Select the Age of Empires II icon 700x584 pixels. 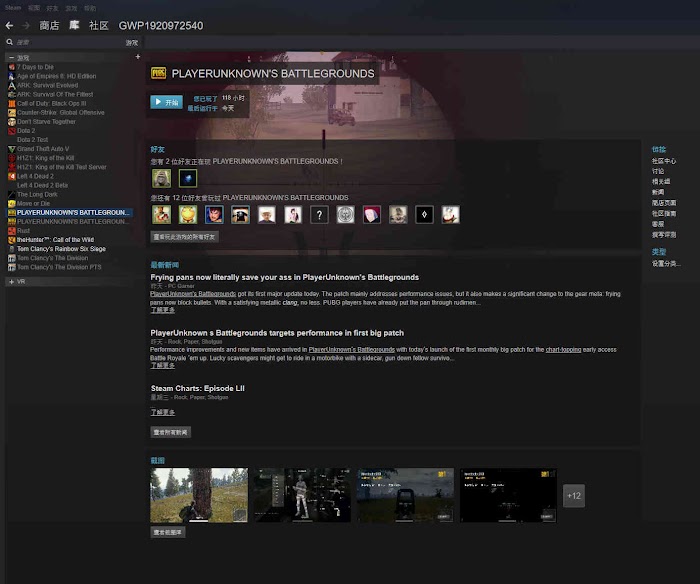click(12, 76)
